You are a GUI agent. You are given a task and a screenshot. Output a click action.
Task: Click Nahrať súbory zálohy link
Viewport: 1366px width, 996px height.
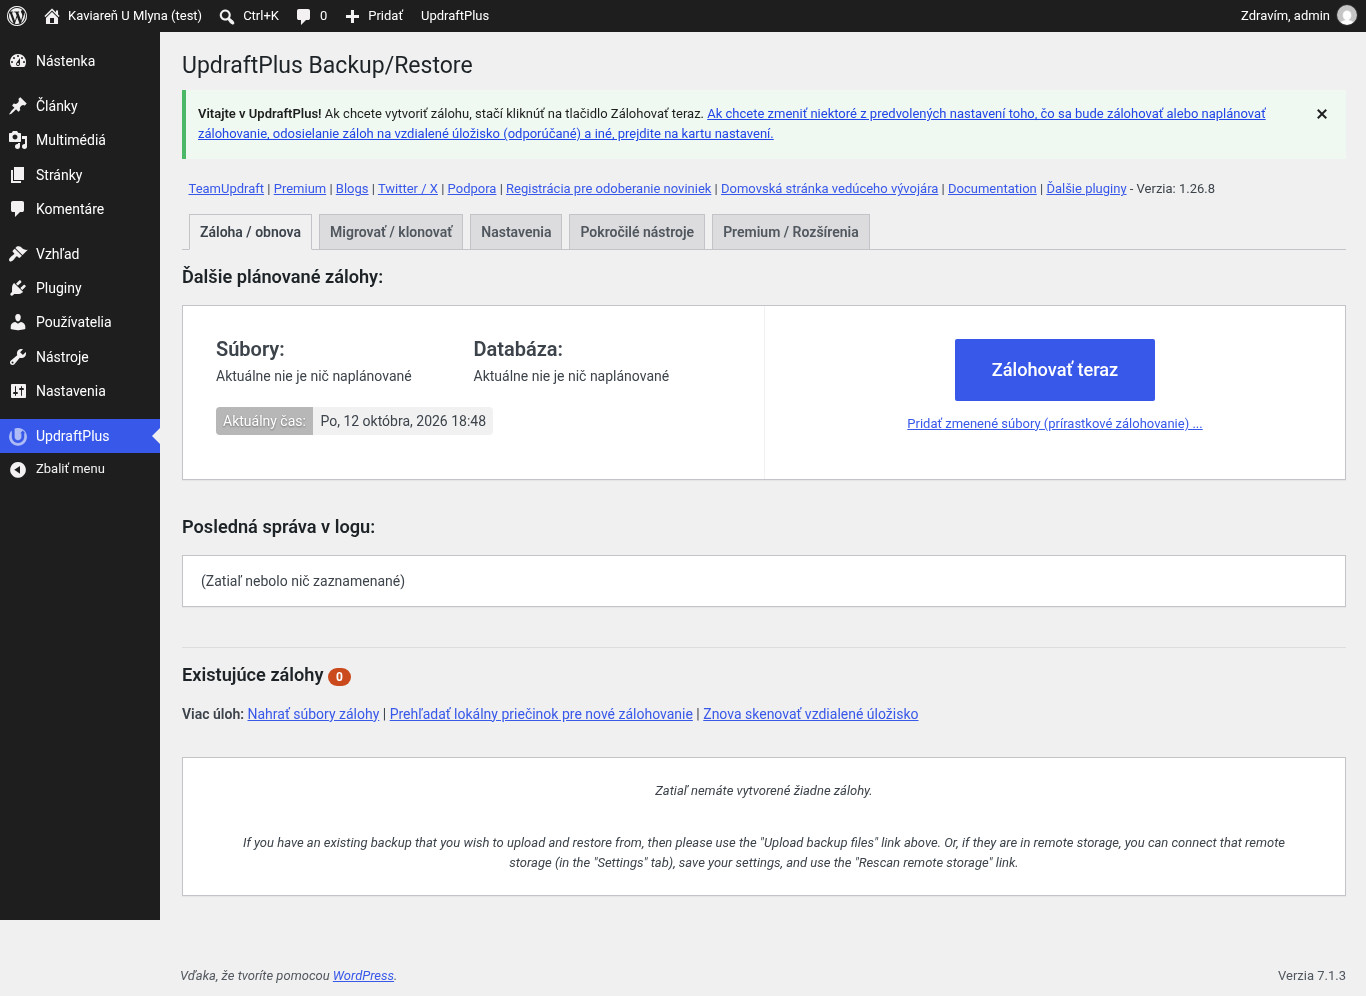313,714
